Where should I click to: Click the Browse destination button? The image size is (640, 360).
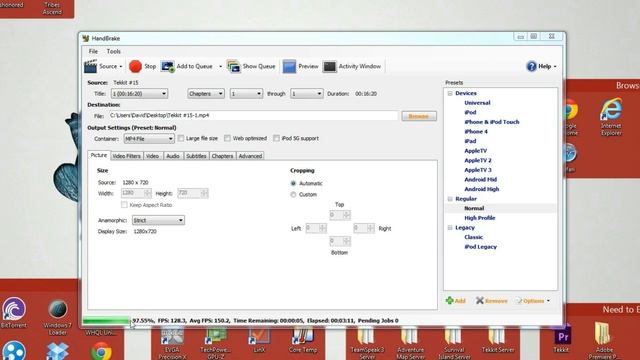tap(419, 116)
